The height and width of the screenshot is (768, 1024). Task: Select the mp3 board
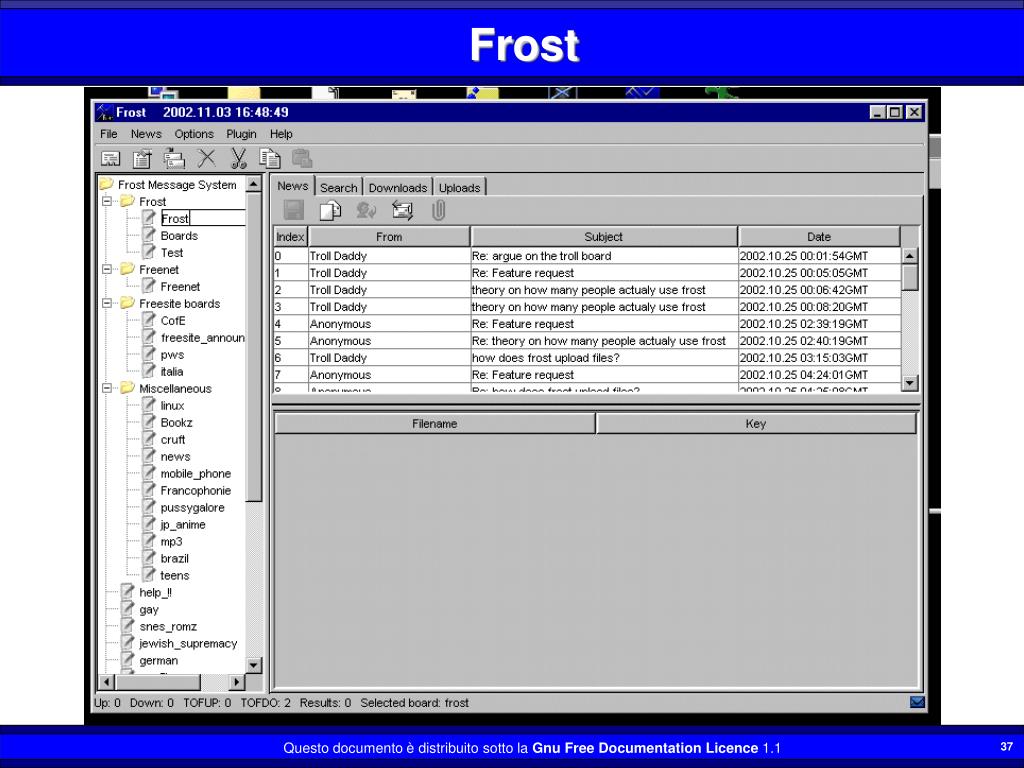pyautogui.click(x=172, y=541)
